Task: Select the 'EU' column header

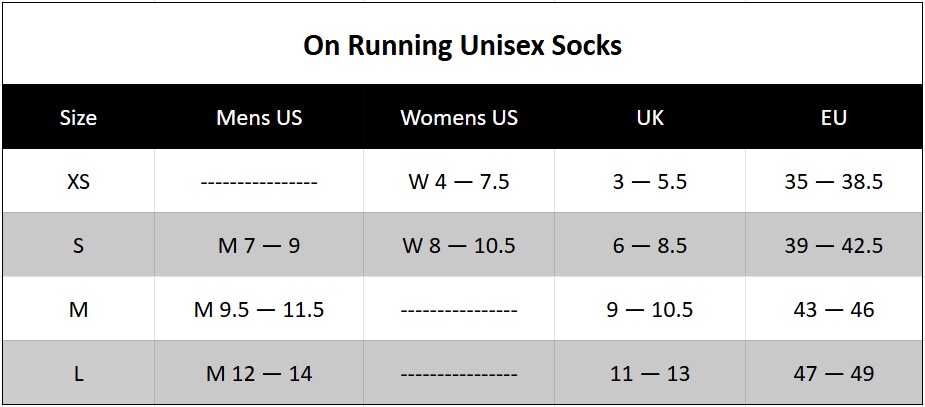Action: tap(833, 118)
